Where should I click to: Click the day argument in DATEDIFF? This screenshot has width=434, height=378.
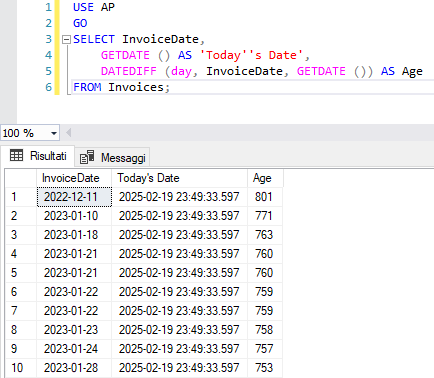click(x=181, y=71)
